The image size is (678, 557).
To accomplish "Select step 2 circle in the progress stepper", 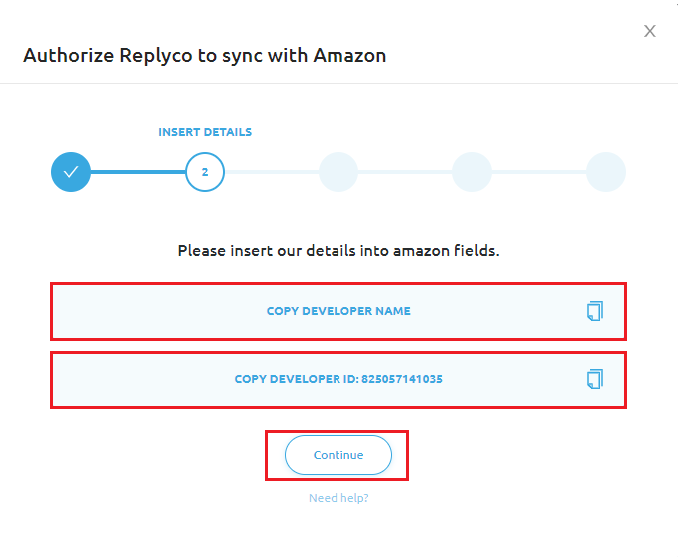I will (x=205, y=172).
